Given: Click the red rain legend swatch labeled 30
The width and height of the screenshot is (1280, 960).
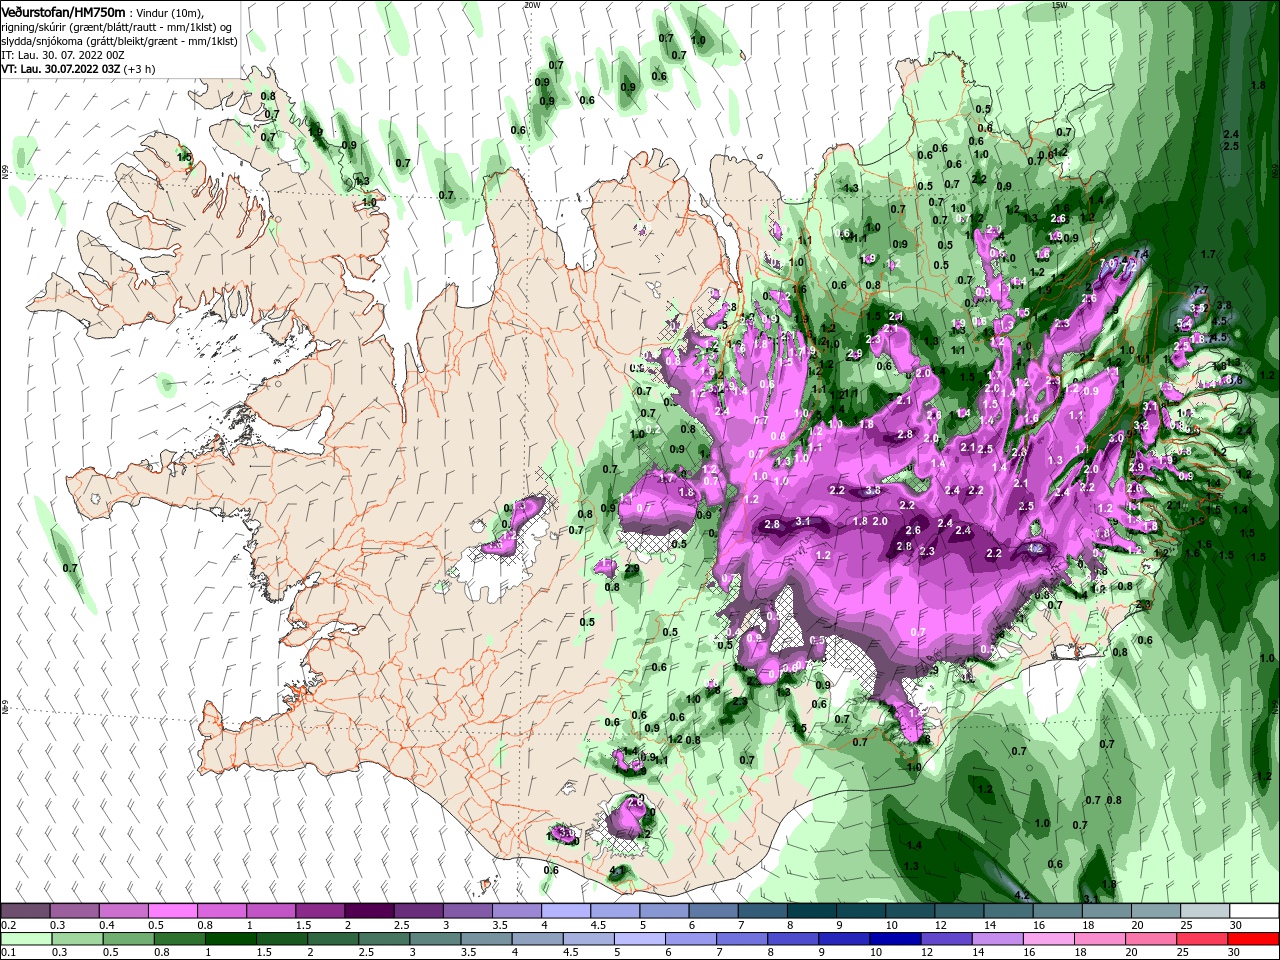Looking at the screenshot, I should tap(1254, 939).
